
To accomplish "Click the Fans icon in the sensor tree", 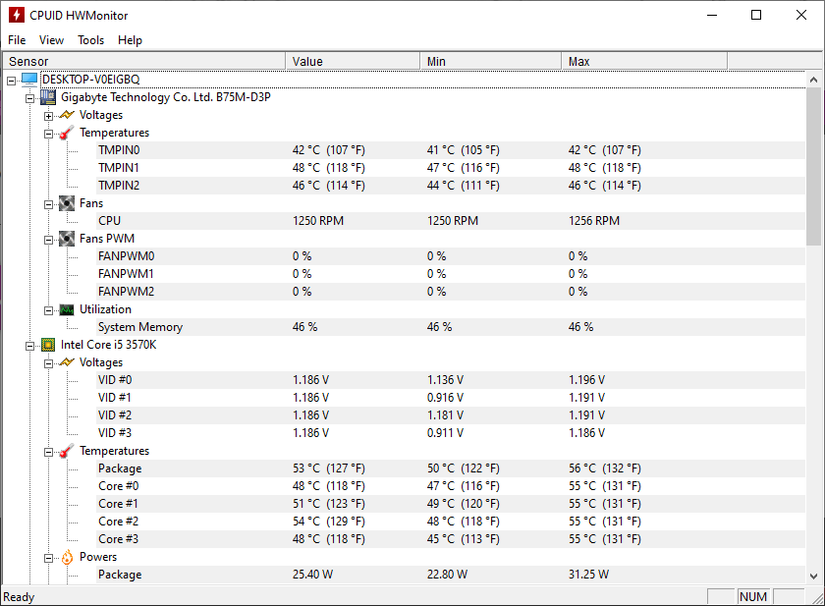I will coord(66,203).
